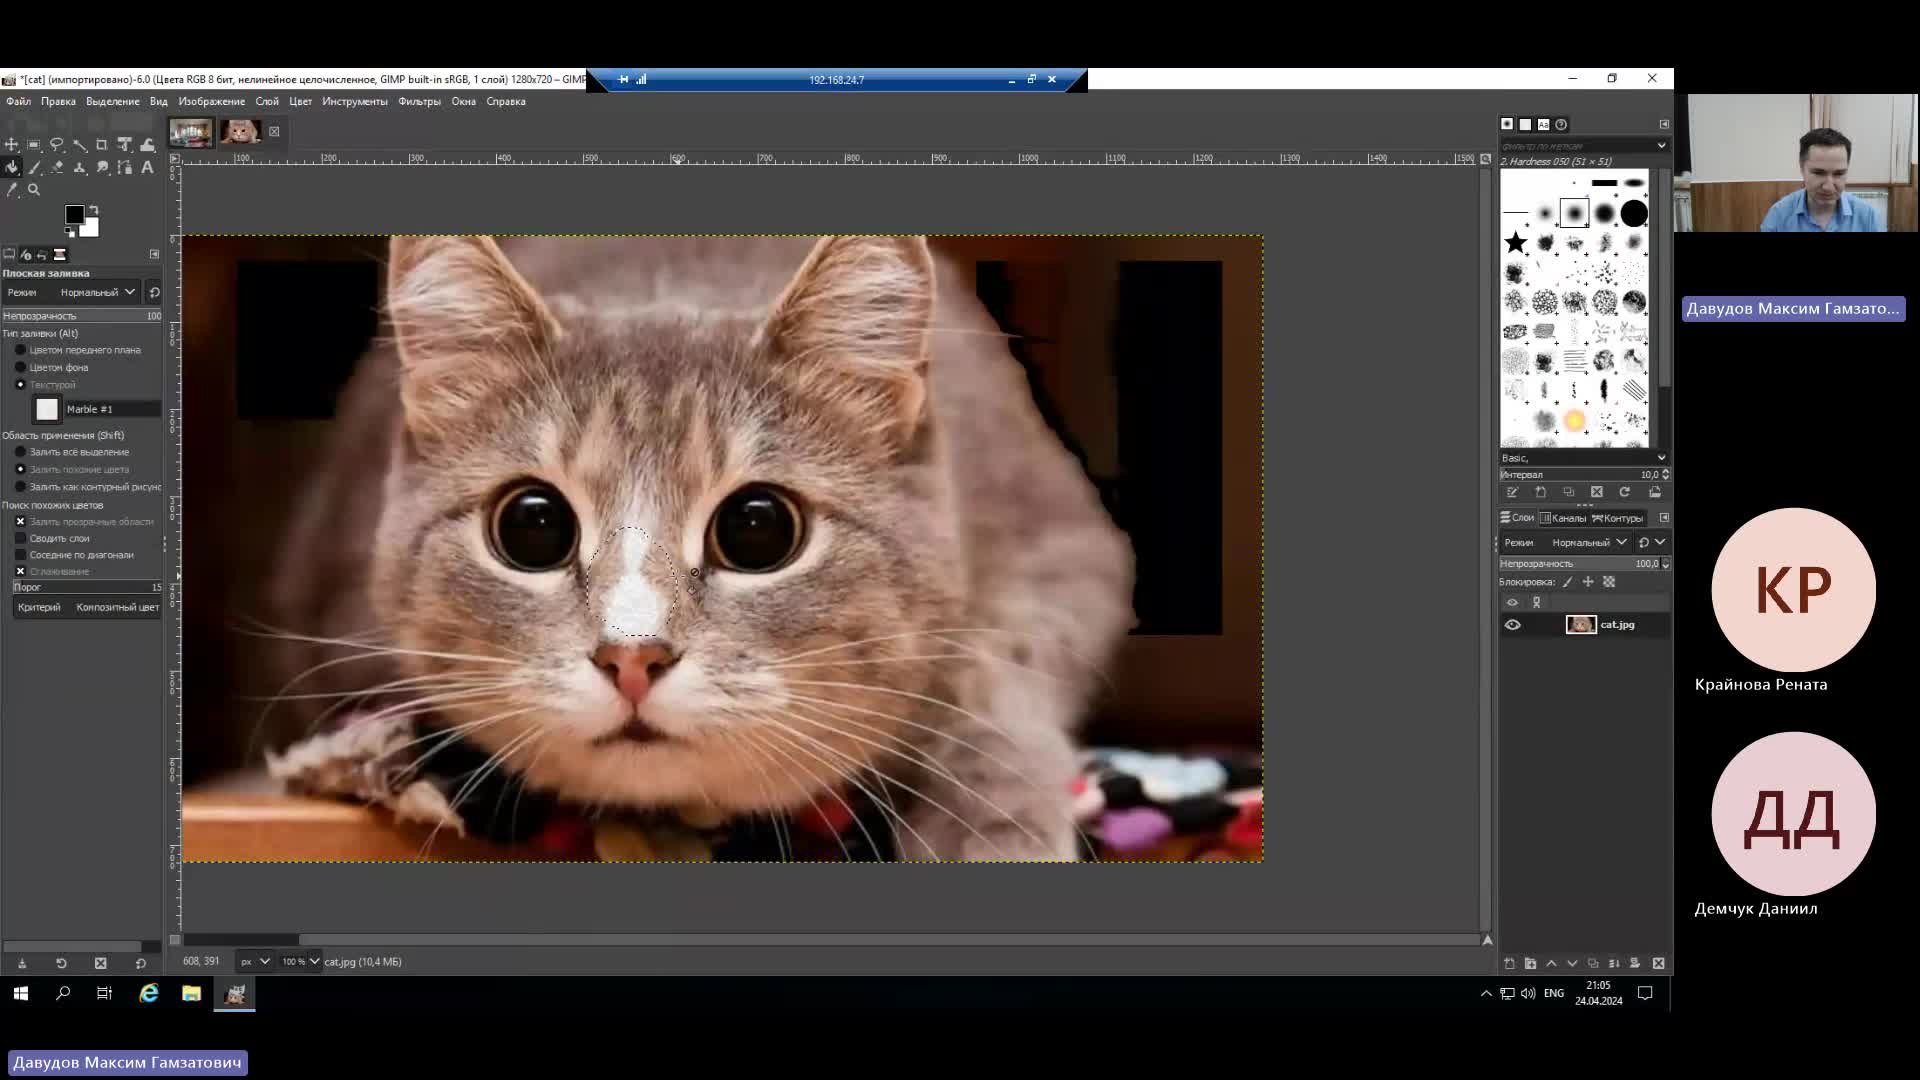Viewport: 1920px width, 1080px height.
Task: Create new layer in layers panel
Action: coord(1509,963)
